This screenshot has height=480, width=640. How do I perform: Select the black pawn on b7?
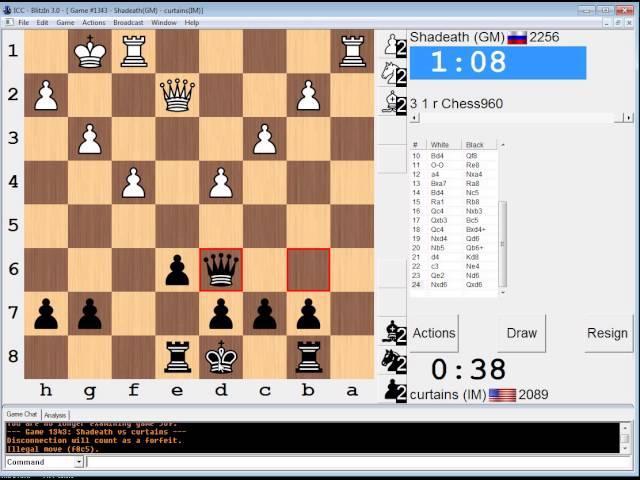[309, 313]
